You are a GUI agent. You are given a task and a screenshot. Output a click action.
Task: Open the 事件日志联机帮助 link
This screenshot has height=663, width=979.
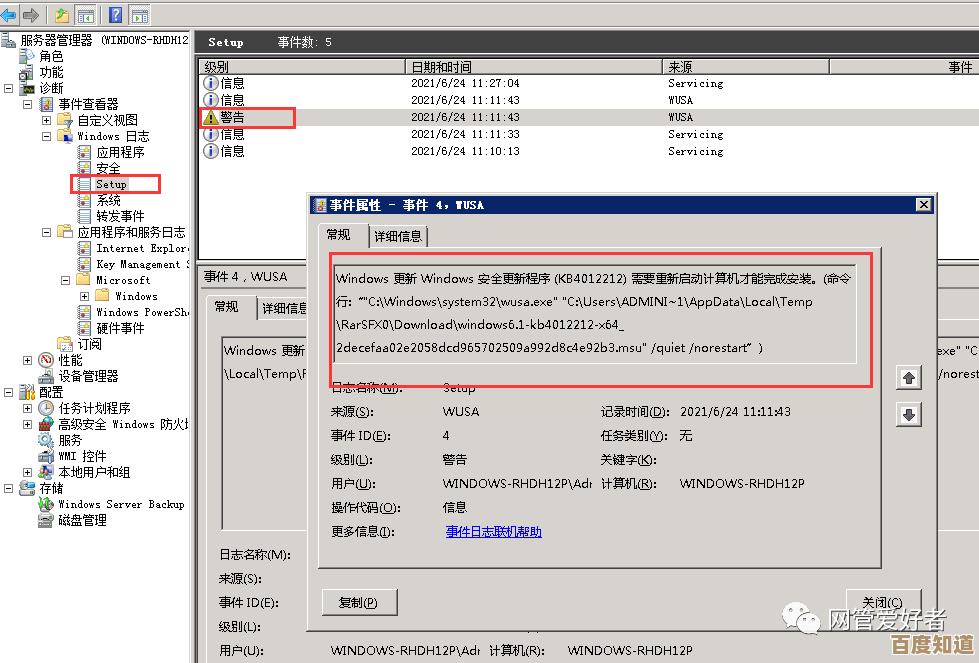coord(493,532)
